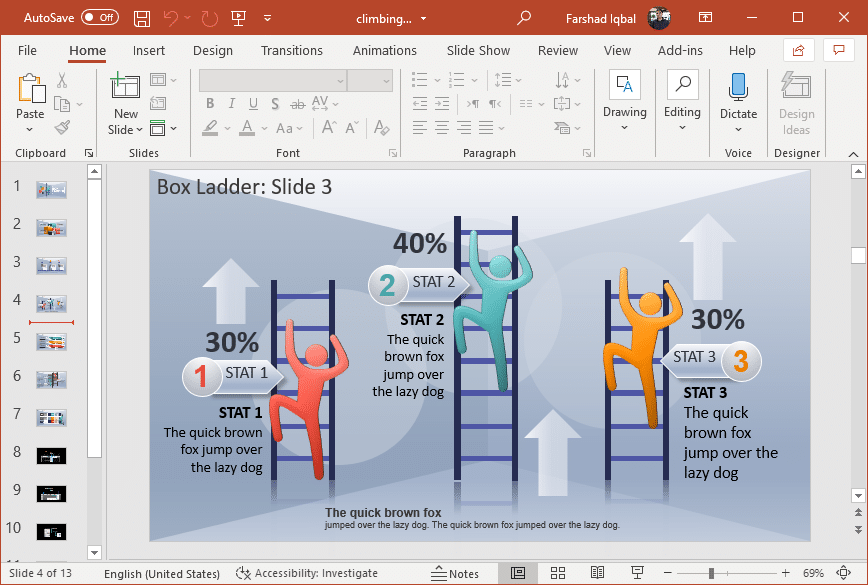Screen dimensions: 868x585
Task: Toggle AutoSave switch on
Action: click(x=99, y=18)
